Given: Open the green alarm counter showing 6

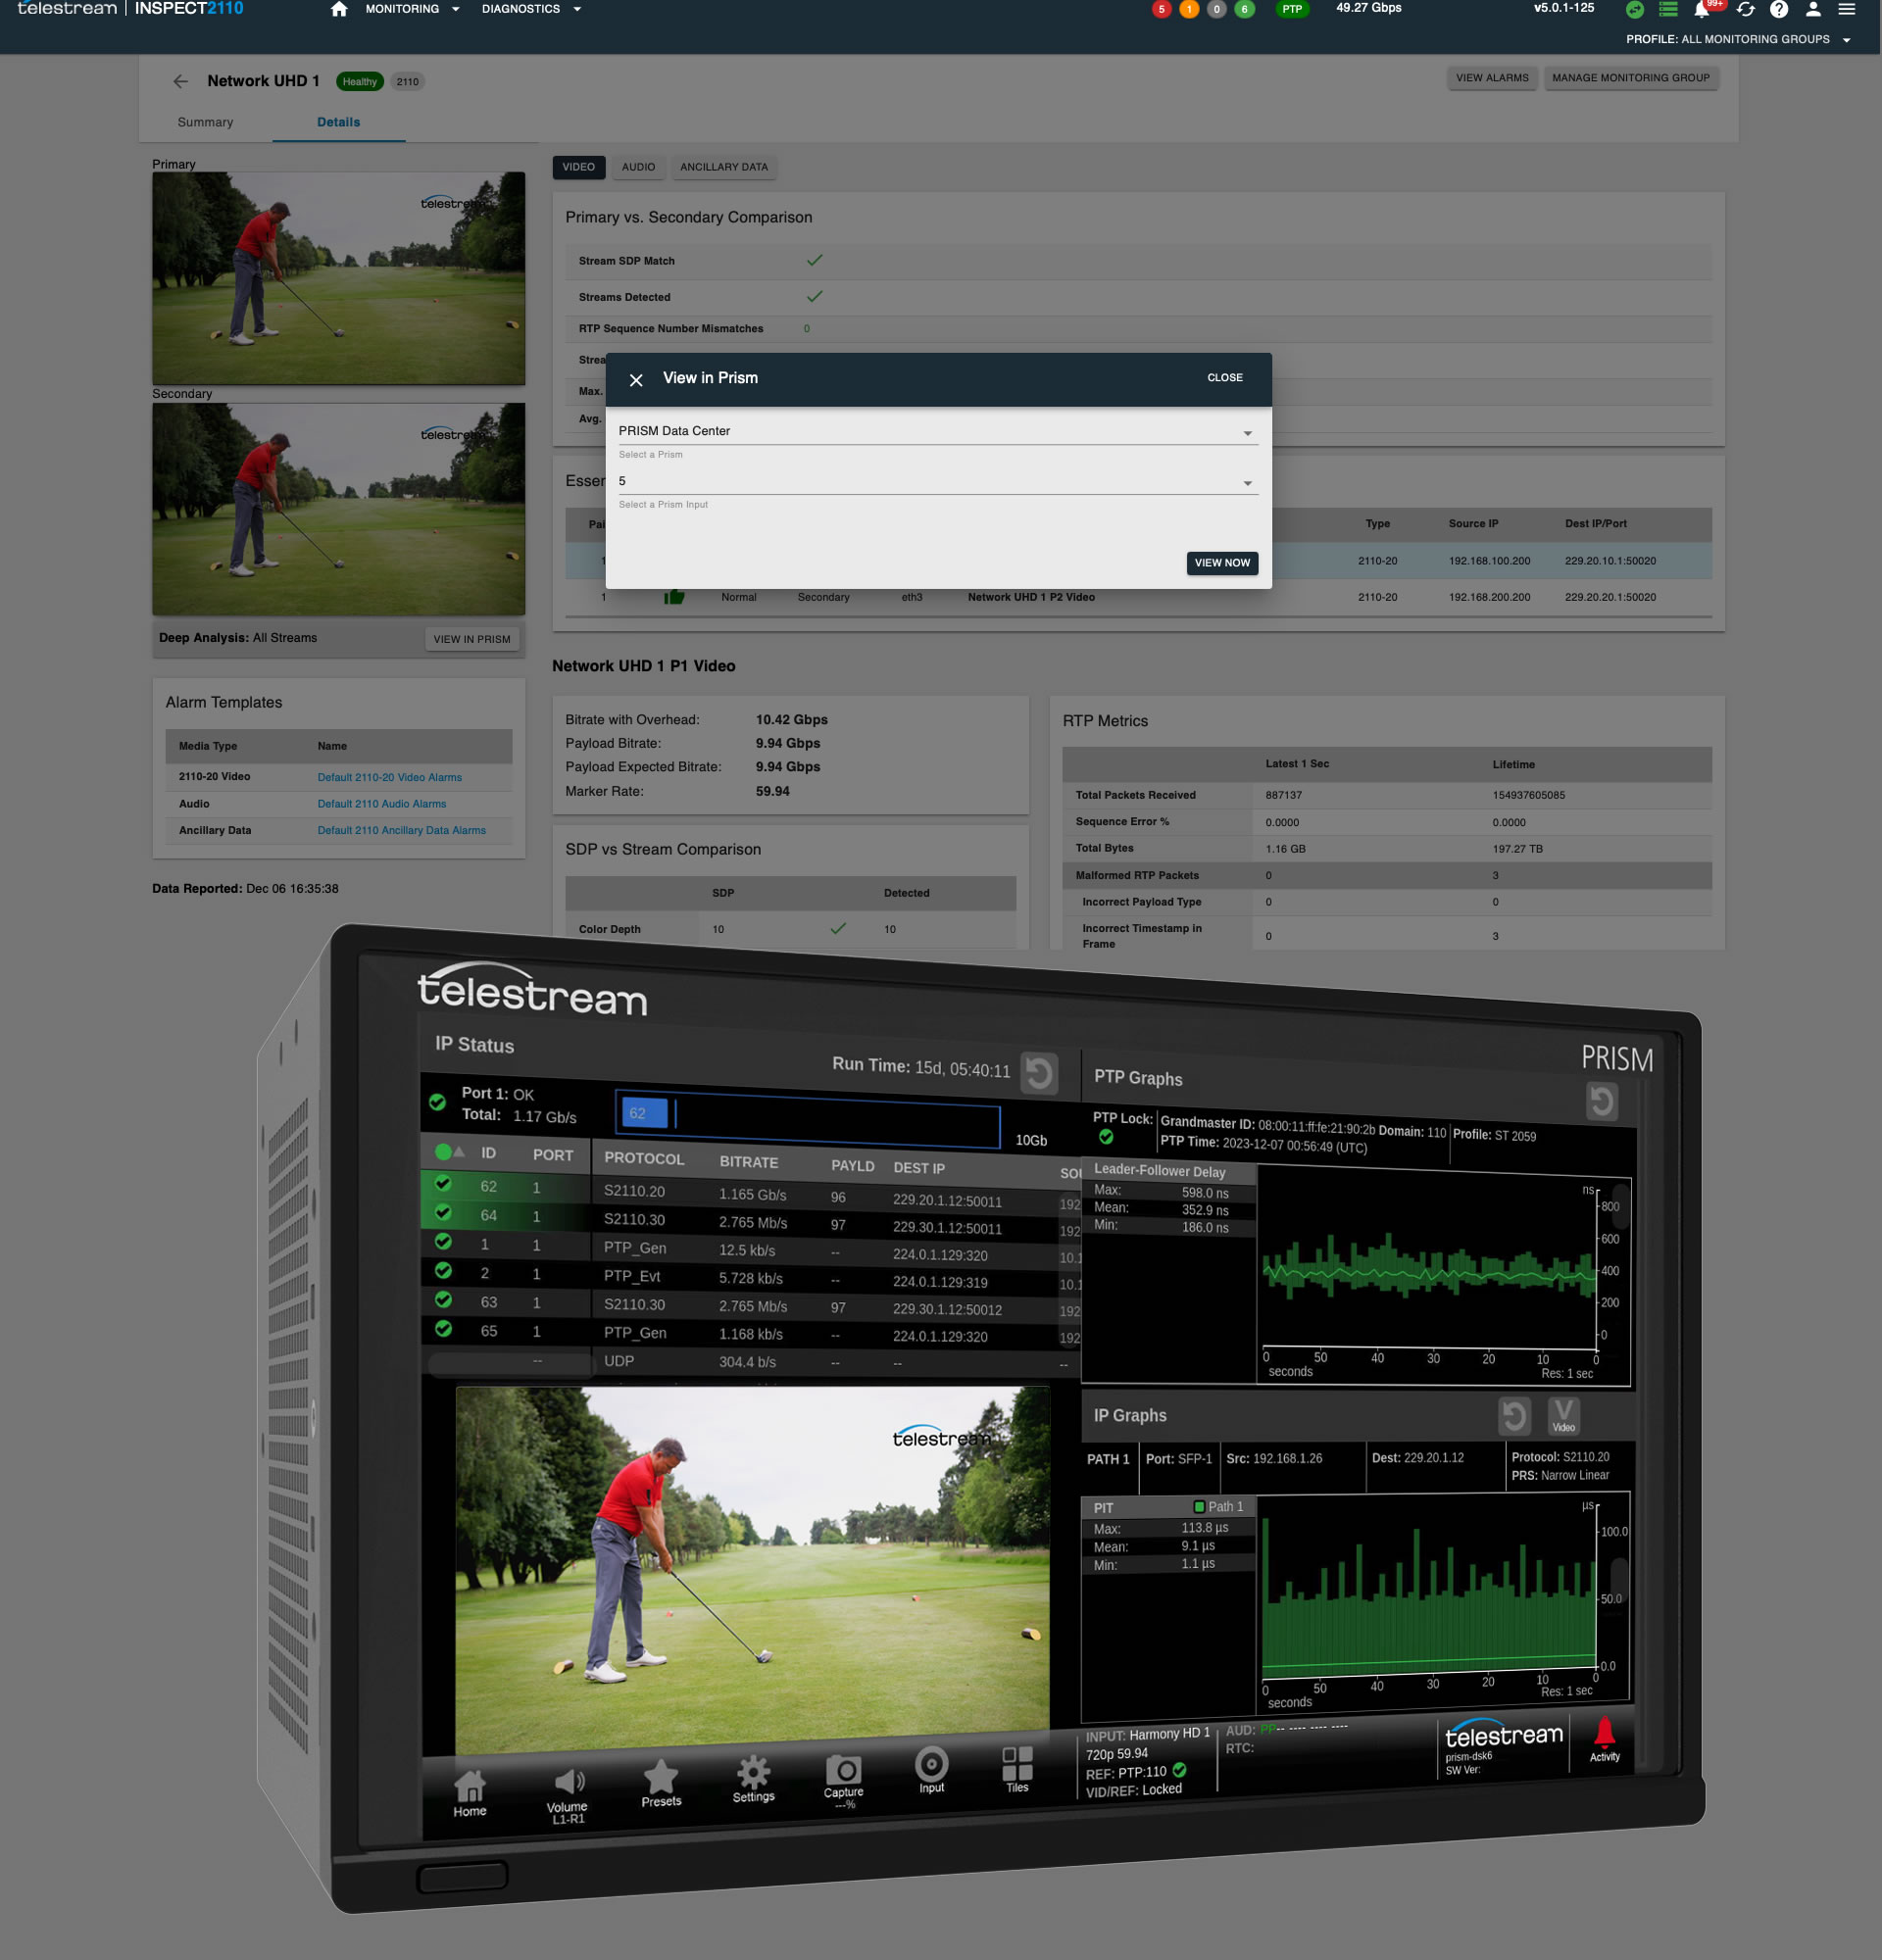Looking at the screenshot, I should pyautogui.click(x=1244, y=9).
